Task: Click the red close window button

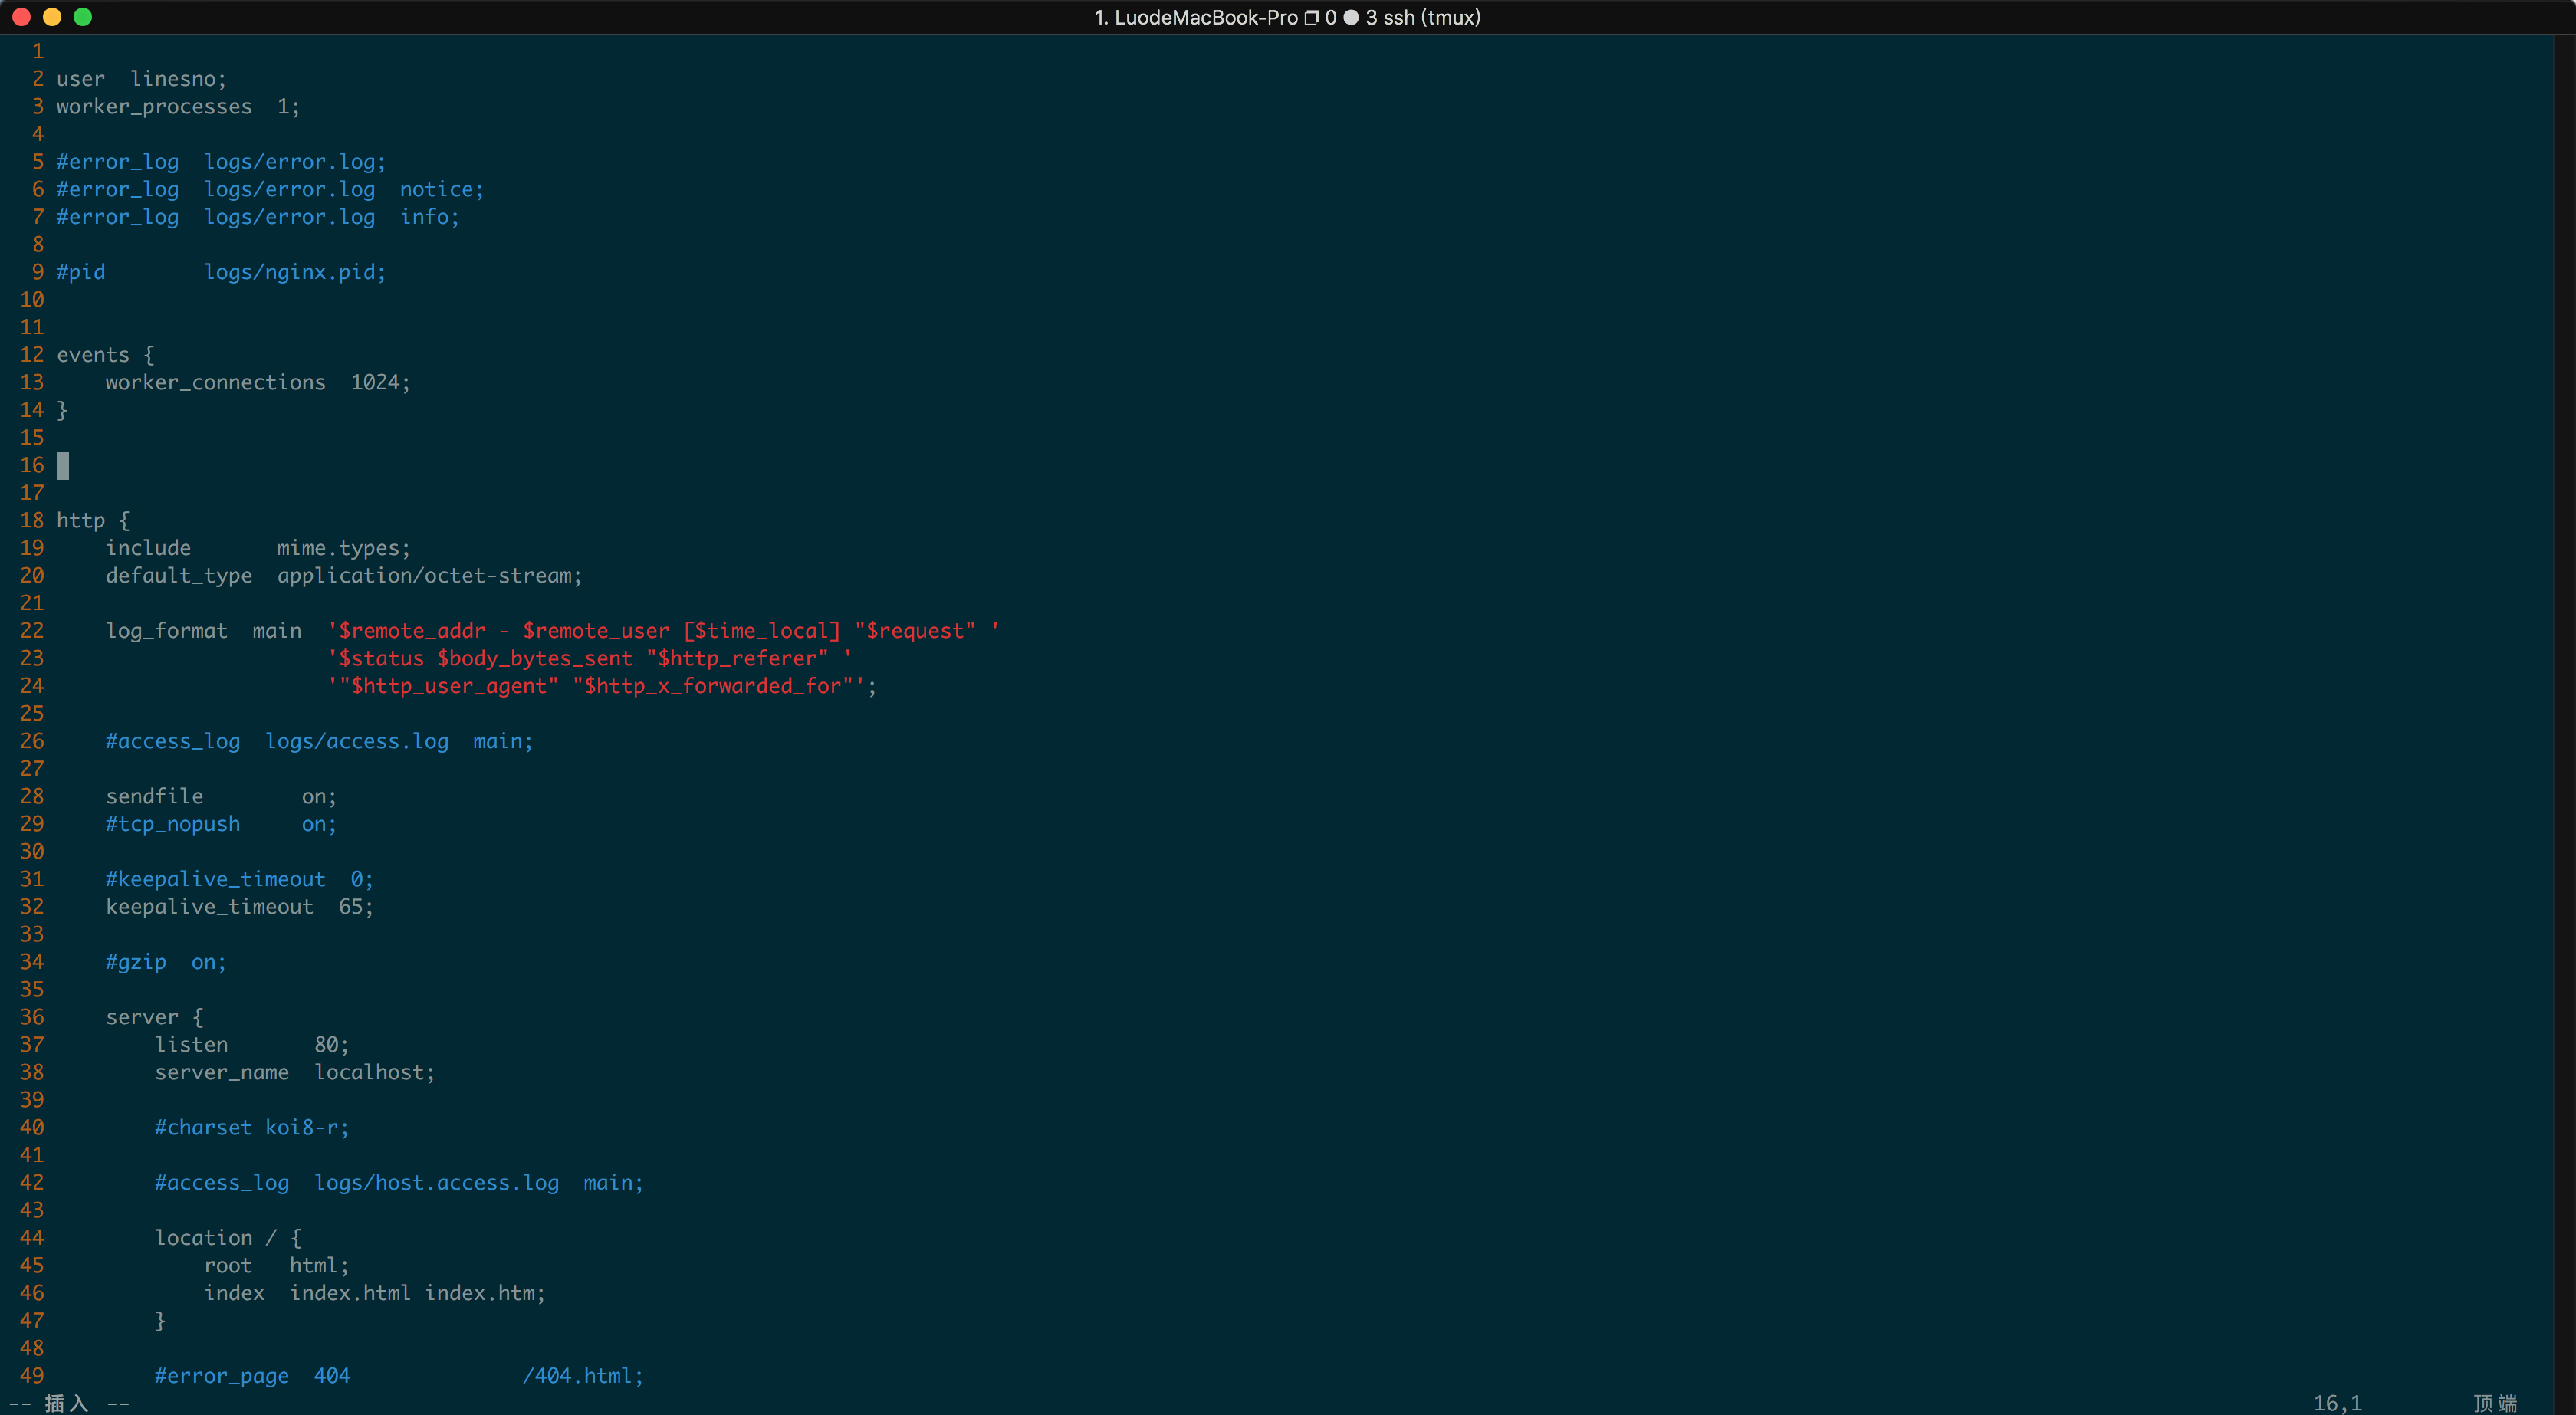Action: [x=21, y=17]
